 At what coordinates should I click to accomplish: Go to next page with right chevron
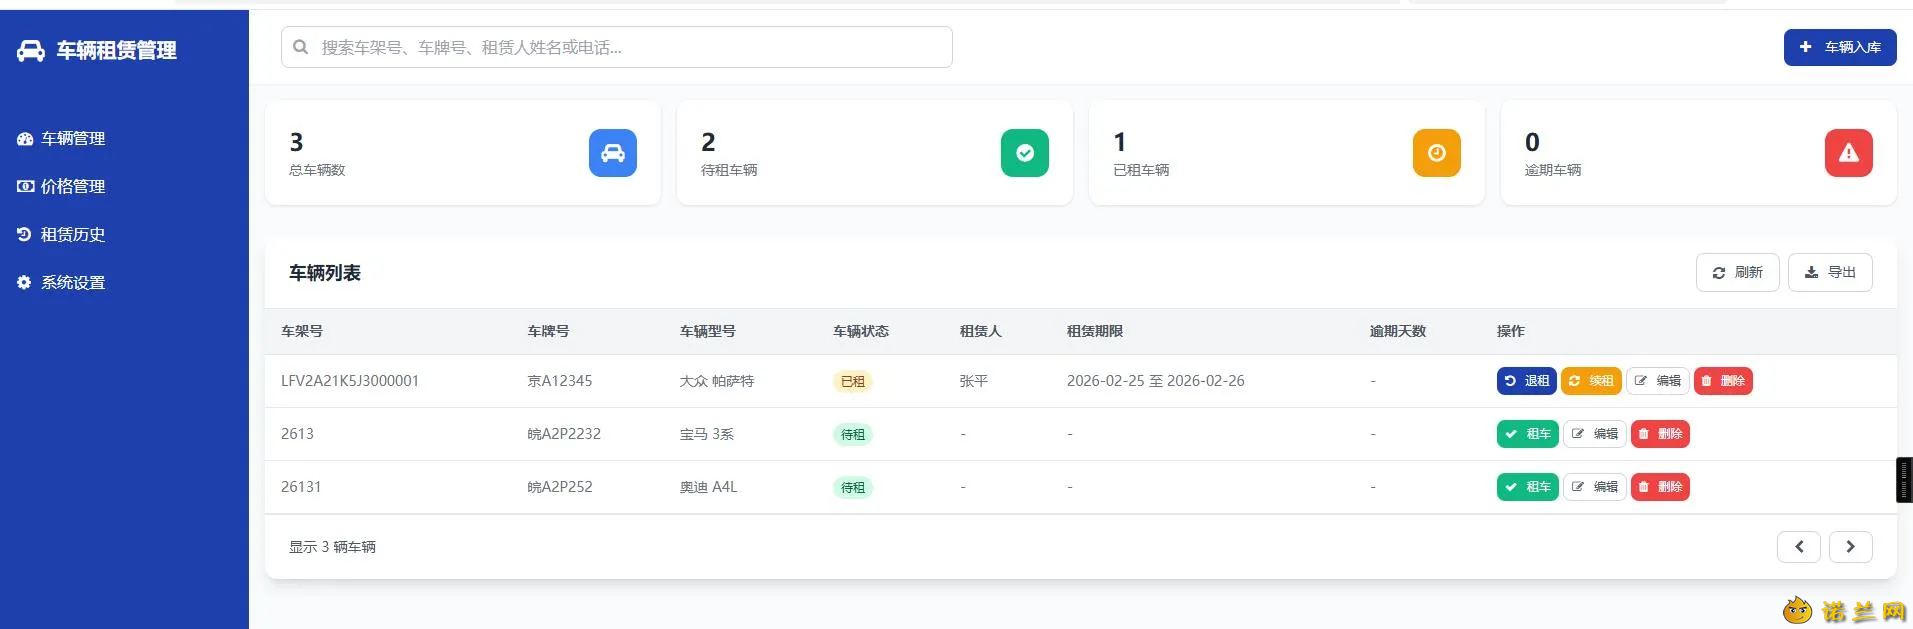[x=1851, y=547]
